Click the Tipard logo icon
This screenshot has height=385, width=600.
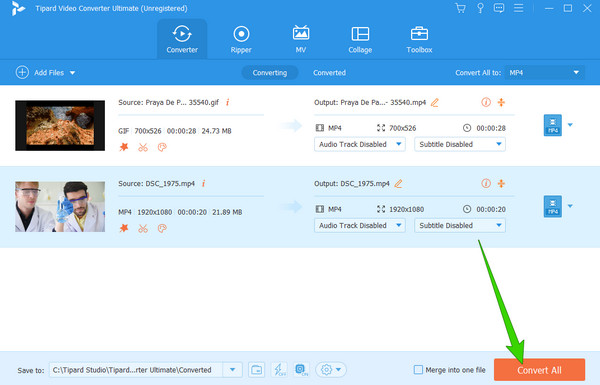(x=18, y=8)
